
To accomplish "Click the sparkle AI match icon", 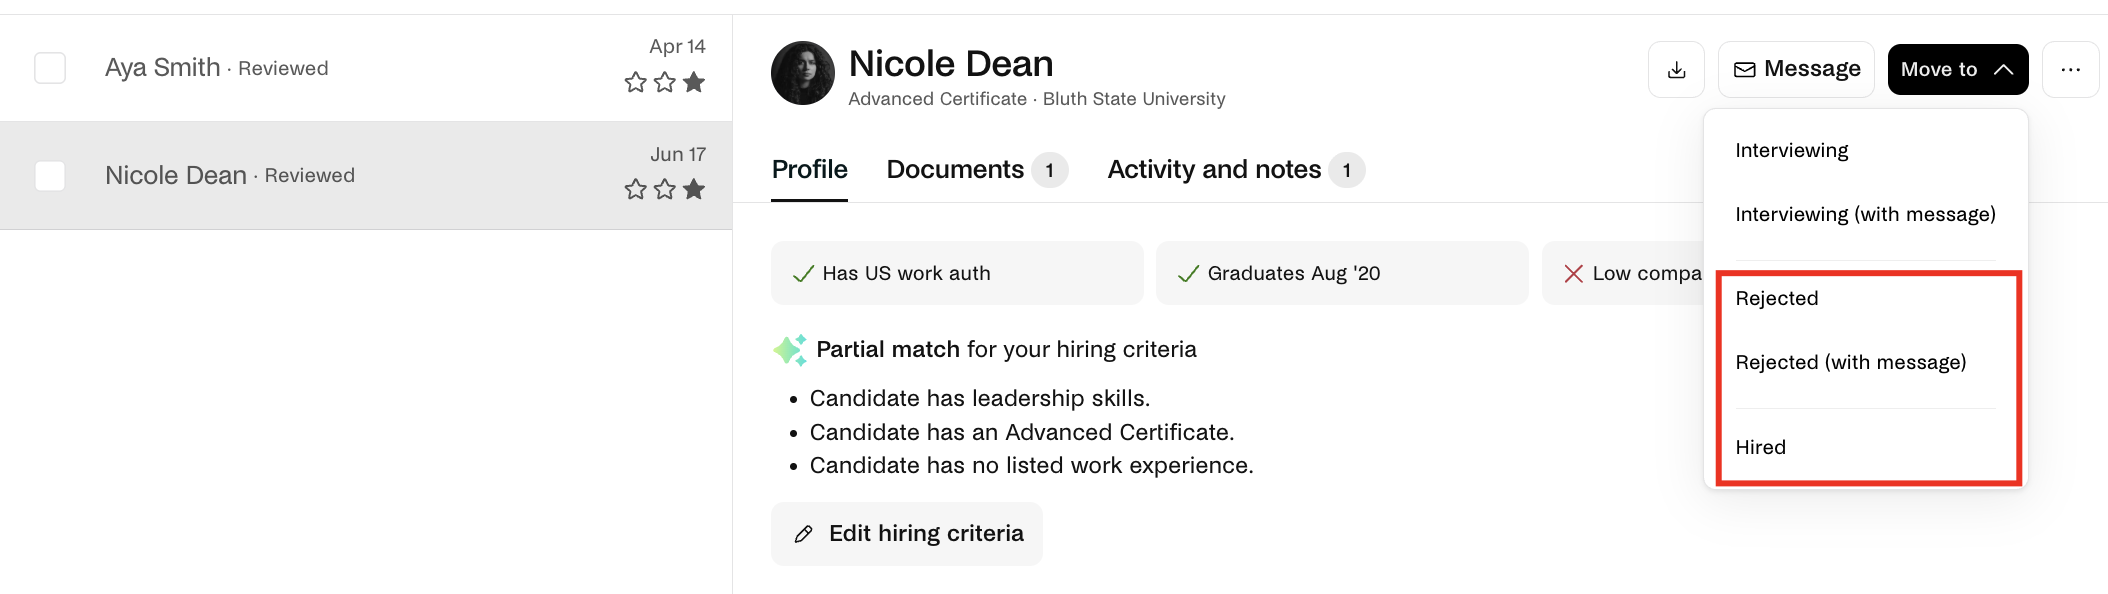I will [x=790, y=350].
